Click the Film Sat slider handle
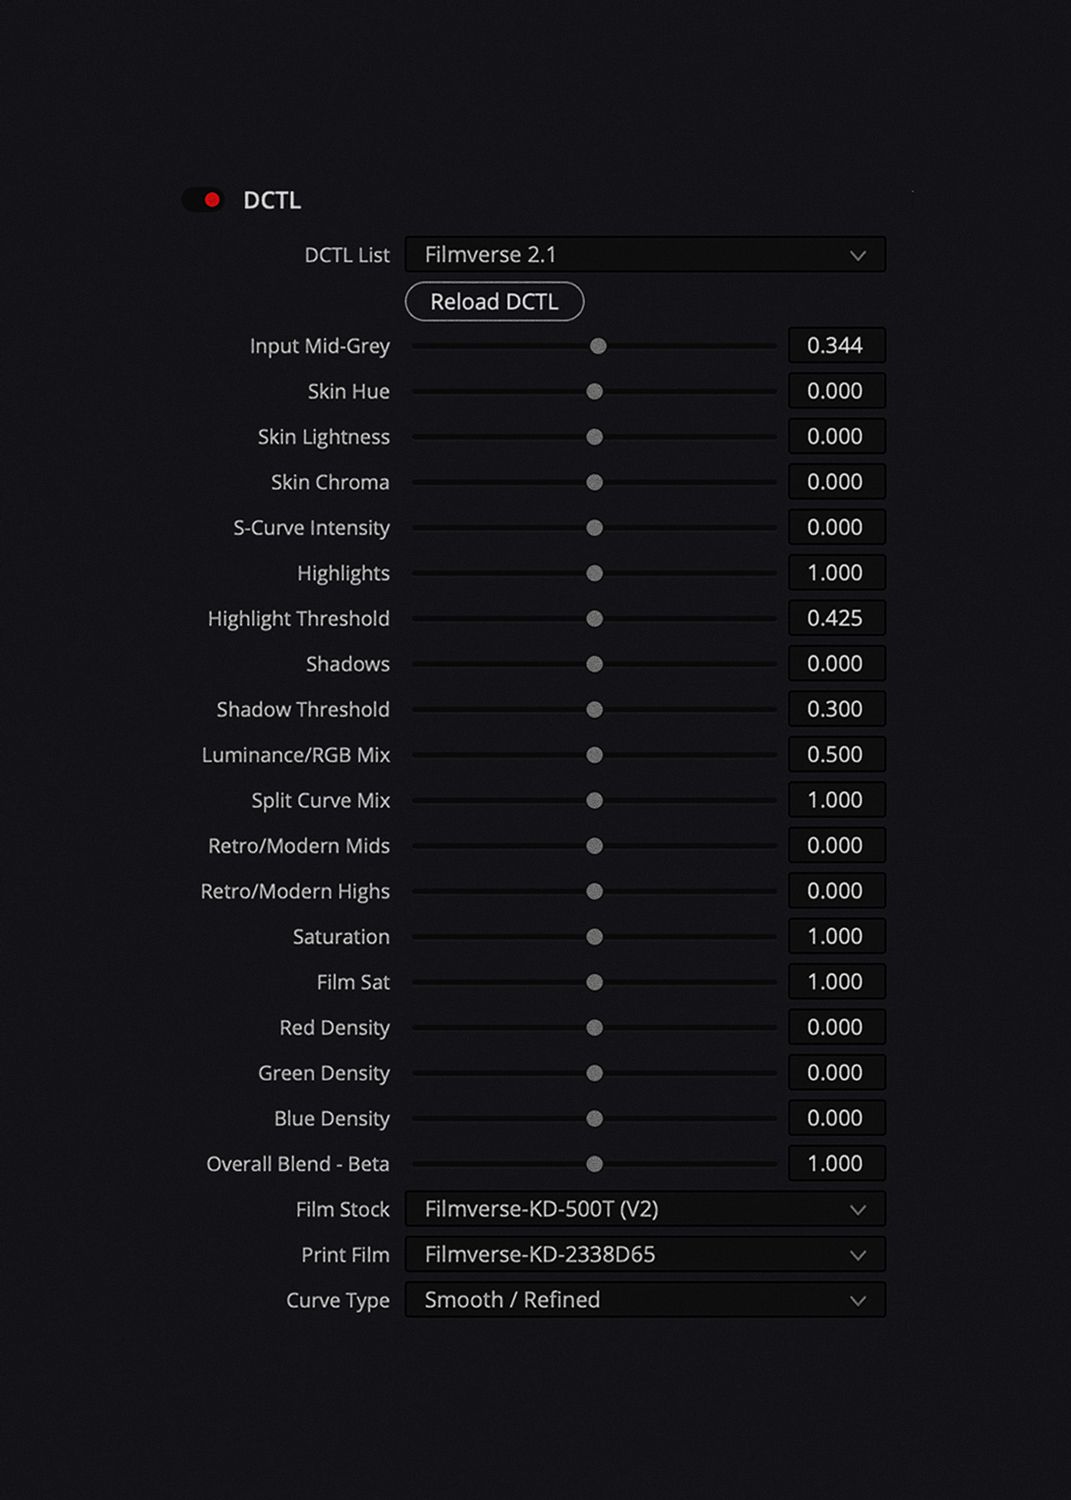The image size is (1071, 1500). click(595, 982)
